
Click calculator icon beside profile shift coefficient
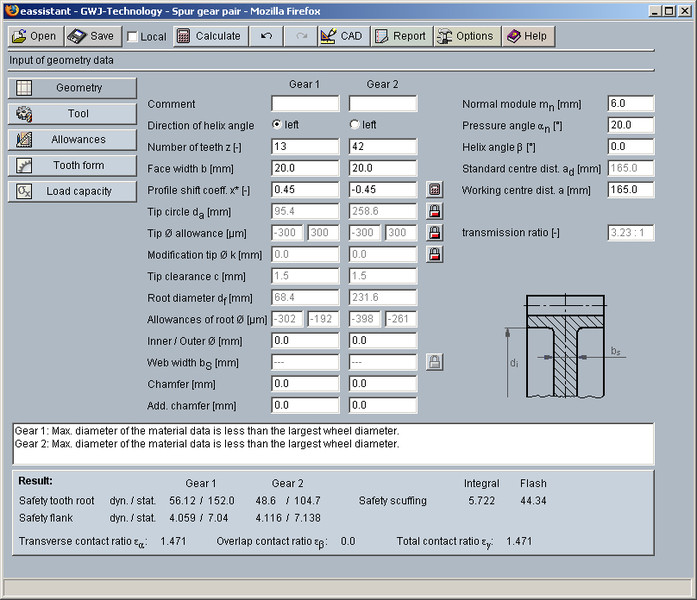pos(434,190)
